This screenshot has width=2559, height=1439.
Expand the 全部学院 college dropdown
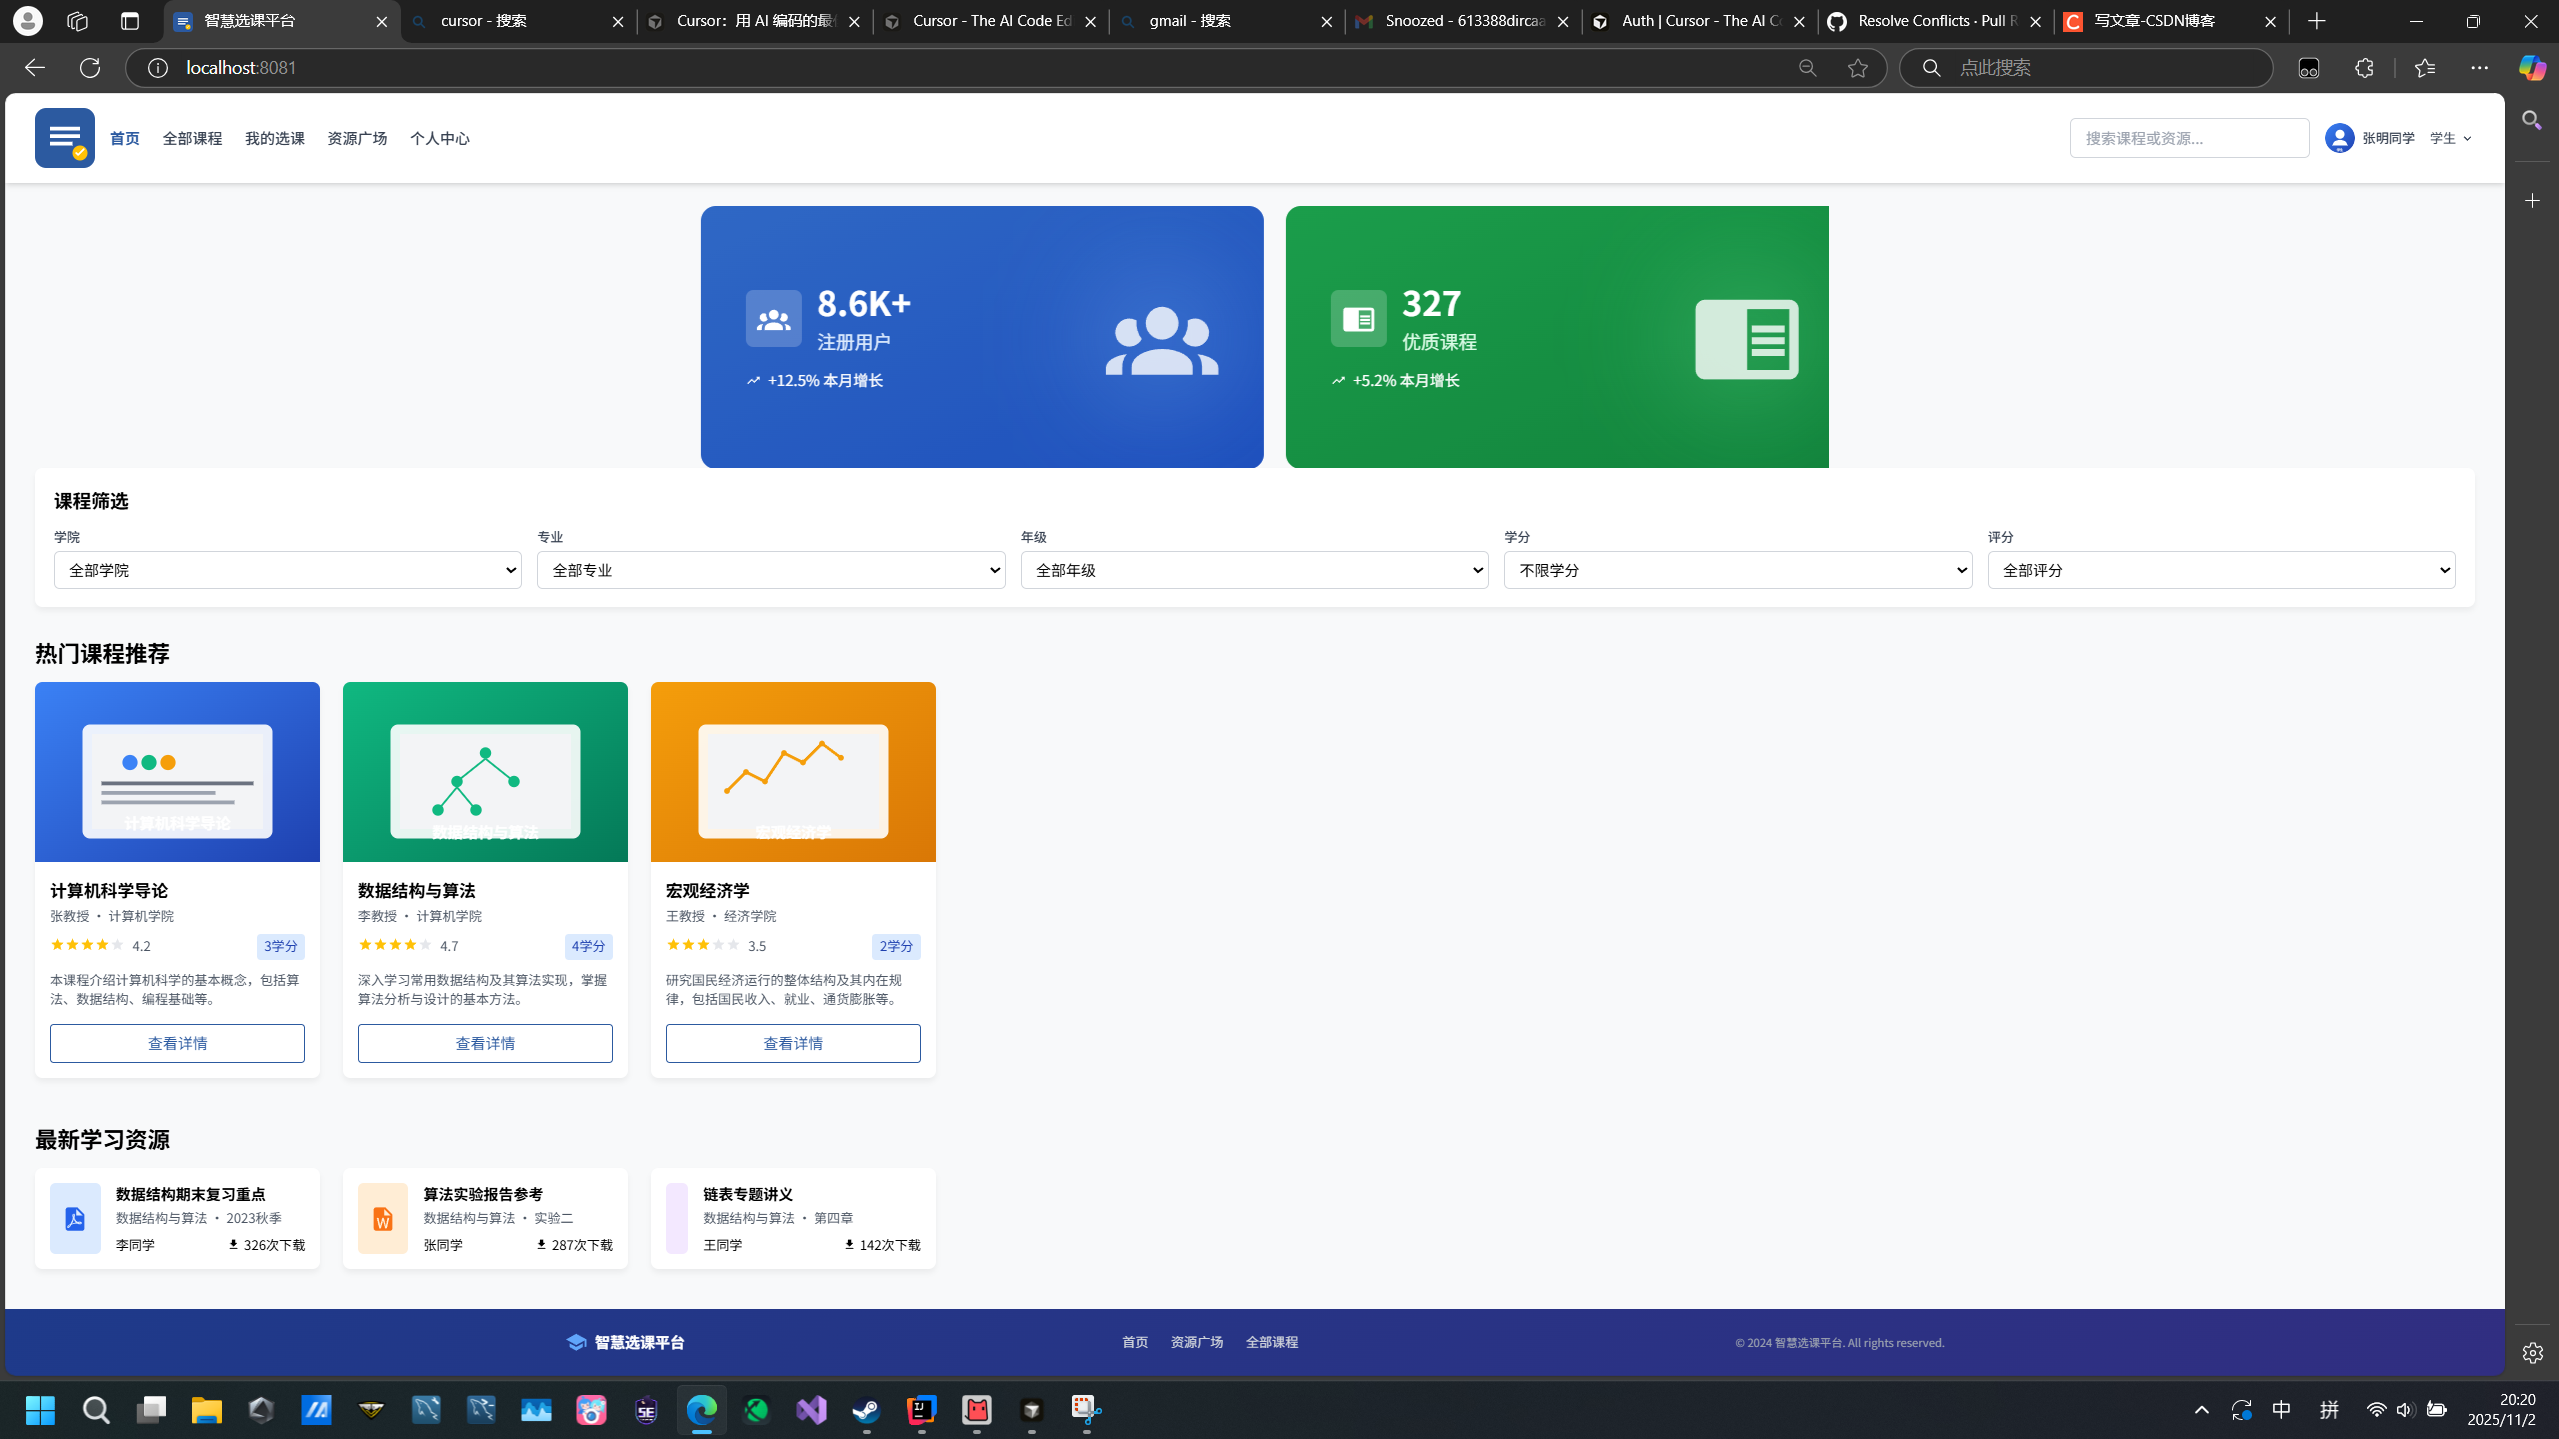(x=287, y=570)
